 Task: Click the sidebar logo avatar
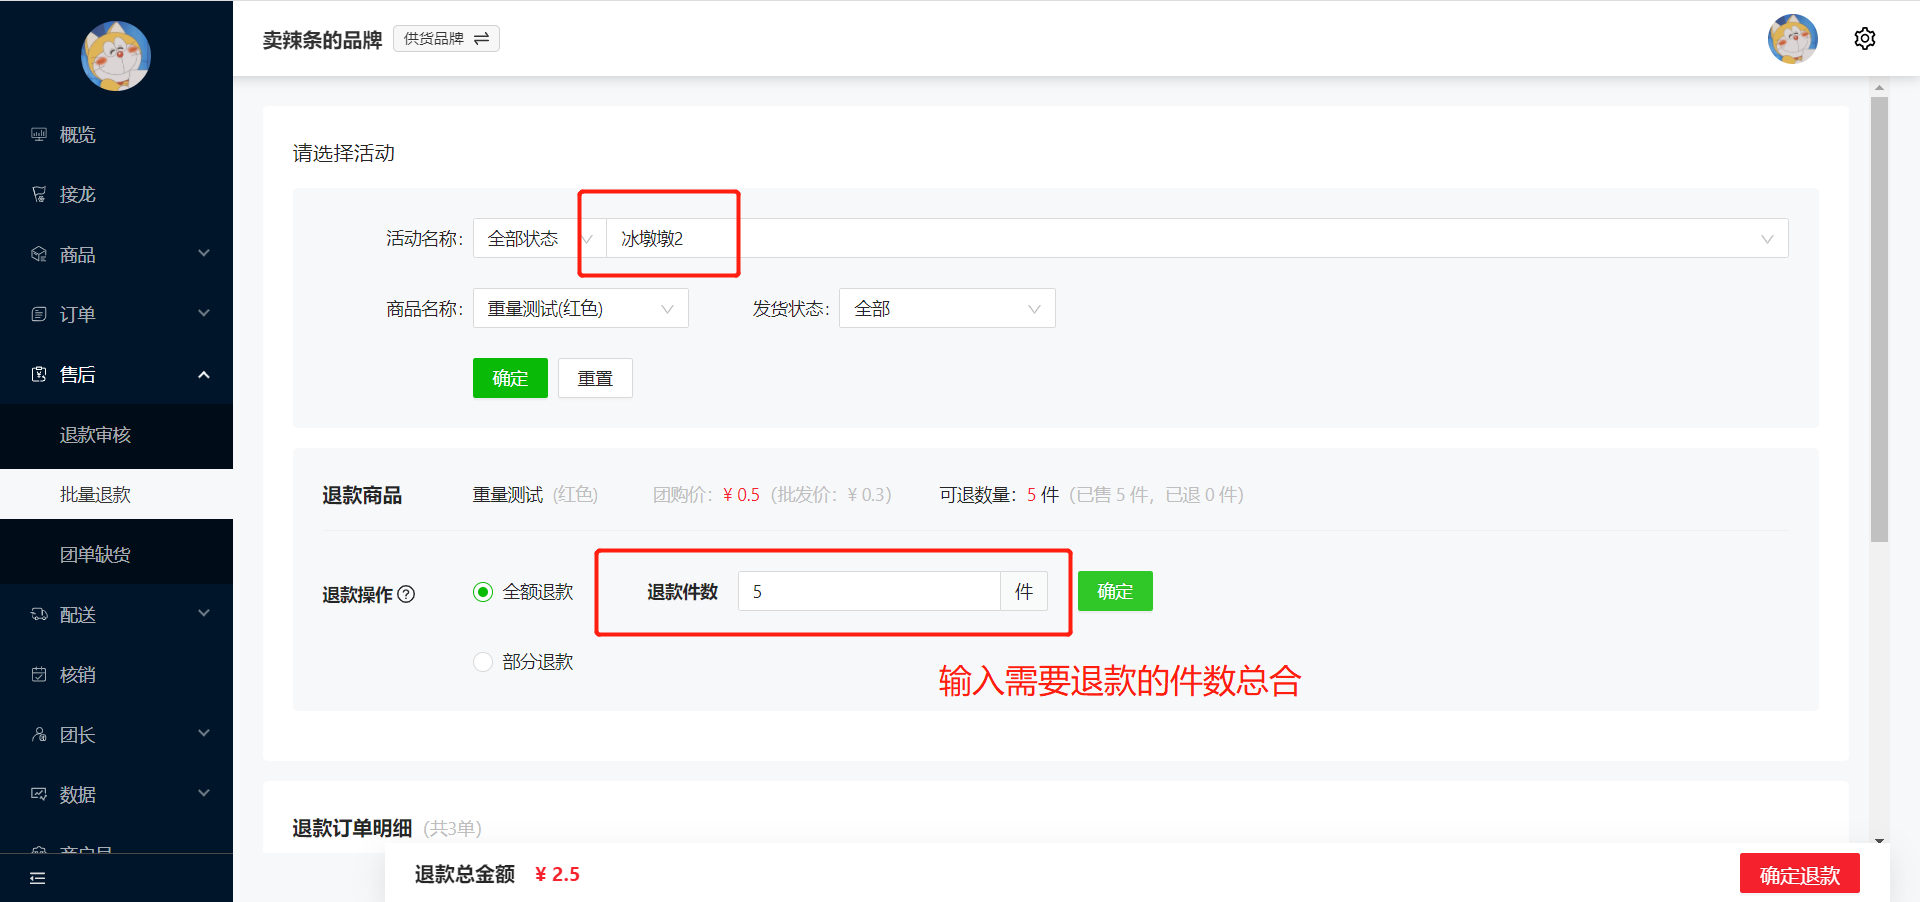(116, 56)
